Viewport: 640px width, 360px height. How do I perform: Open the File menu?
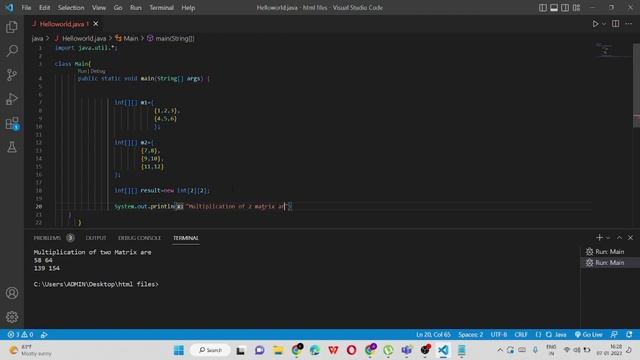(26, 7)
